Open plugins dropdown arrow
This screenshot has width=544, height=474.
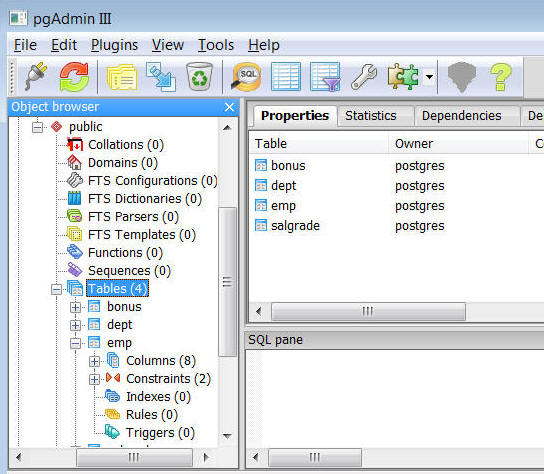pos(430,76)
